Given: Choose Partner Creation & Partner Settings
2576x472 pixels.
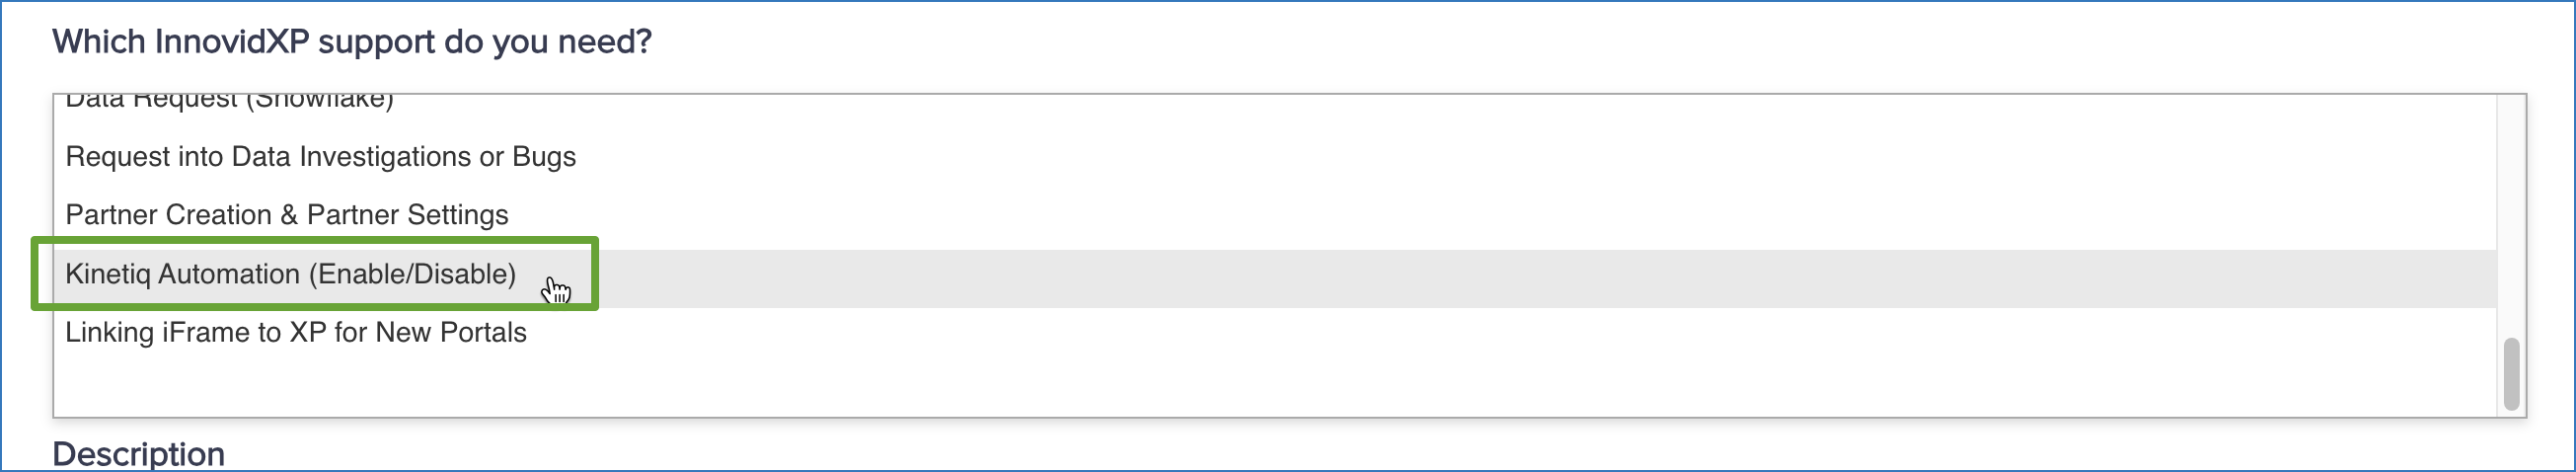Looking at the screenshot, I should pos(286,215).
